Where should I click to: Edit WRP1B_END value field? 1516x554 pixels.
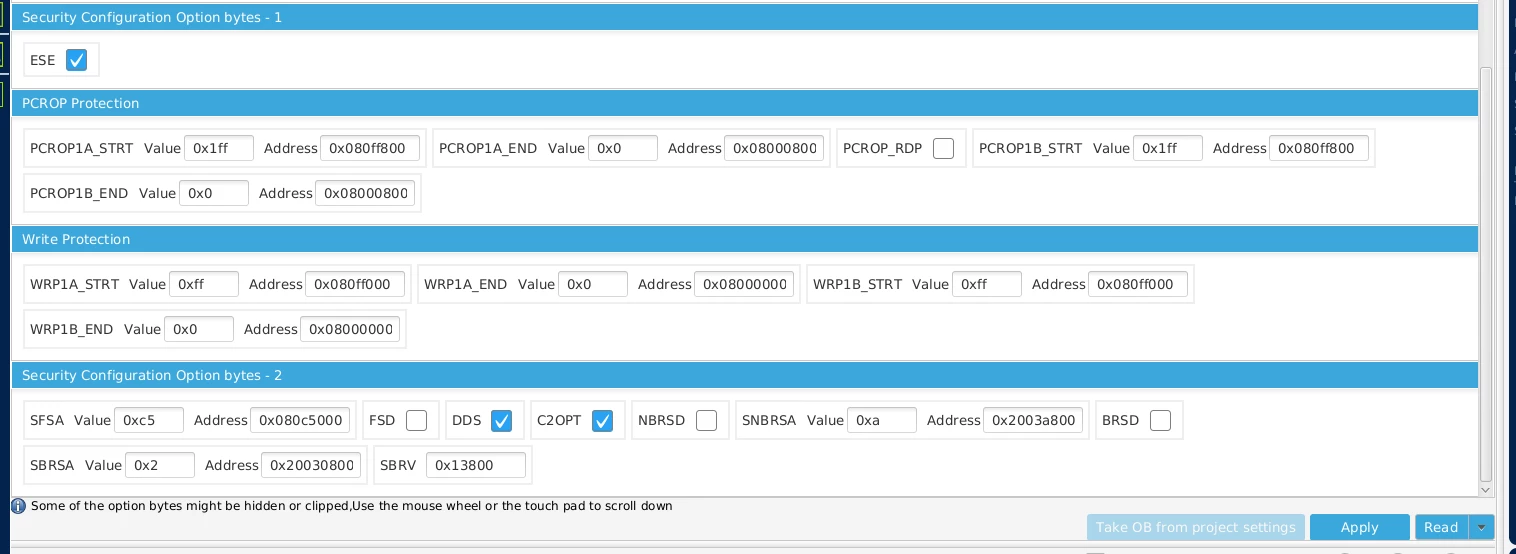pyautogui.click(x=199, y=329)
